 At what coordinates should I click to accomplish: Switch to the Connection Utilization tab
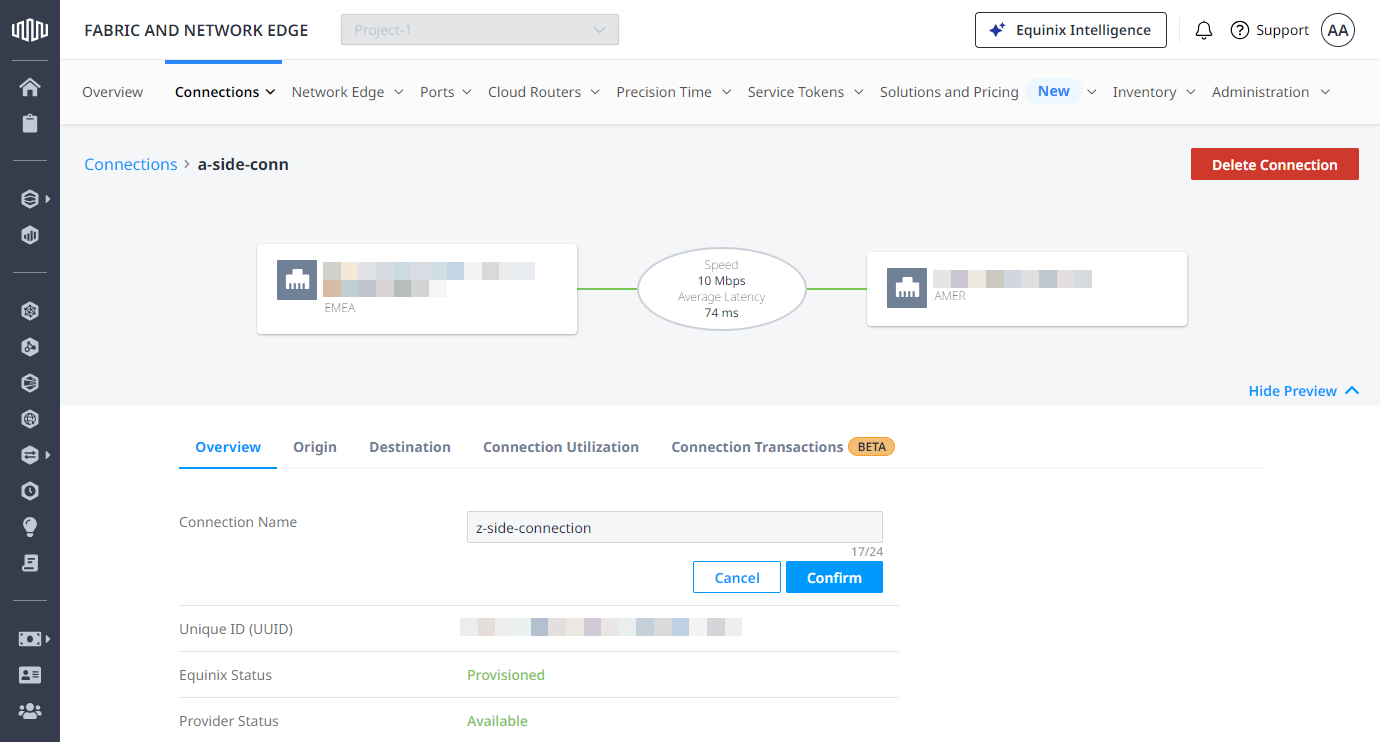click(561, 447)
